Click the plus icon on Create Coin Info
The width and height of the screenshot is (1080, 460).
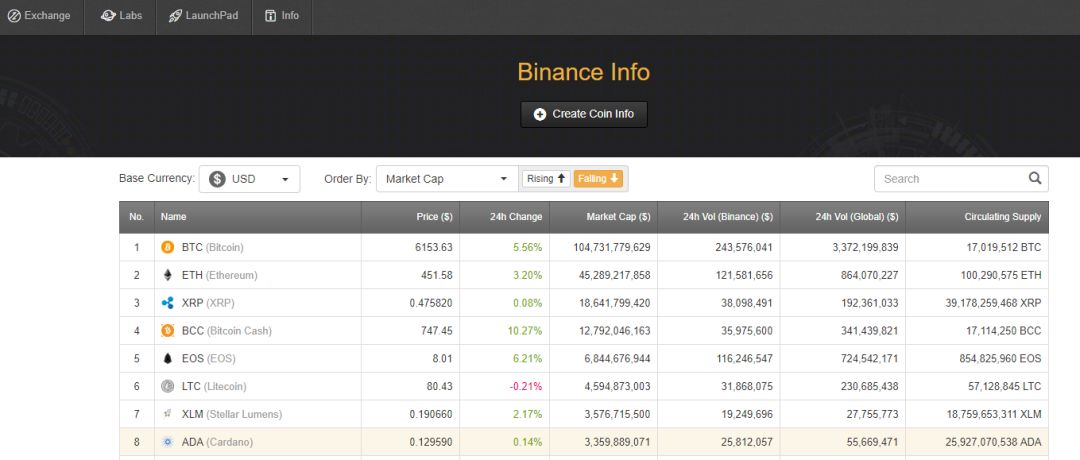tap(540, 114)
